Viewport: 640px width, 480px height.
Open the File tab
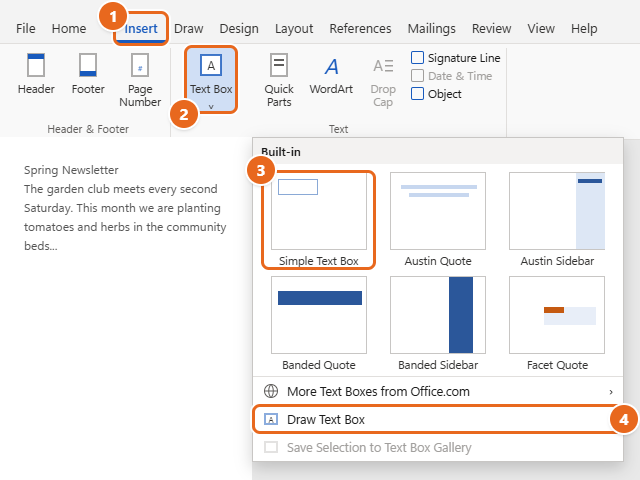[x=26, y=29]
